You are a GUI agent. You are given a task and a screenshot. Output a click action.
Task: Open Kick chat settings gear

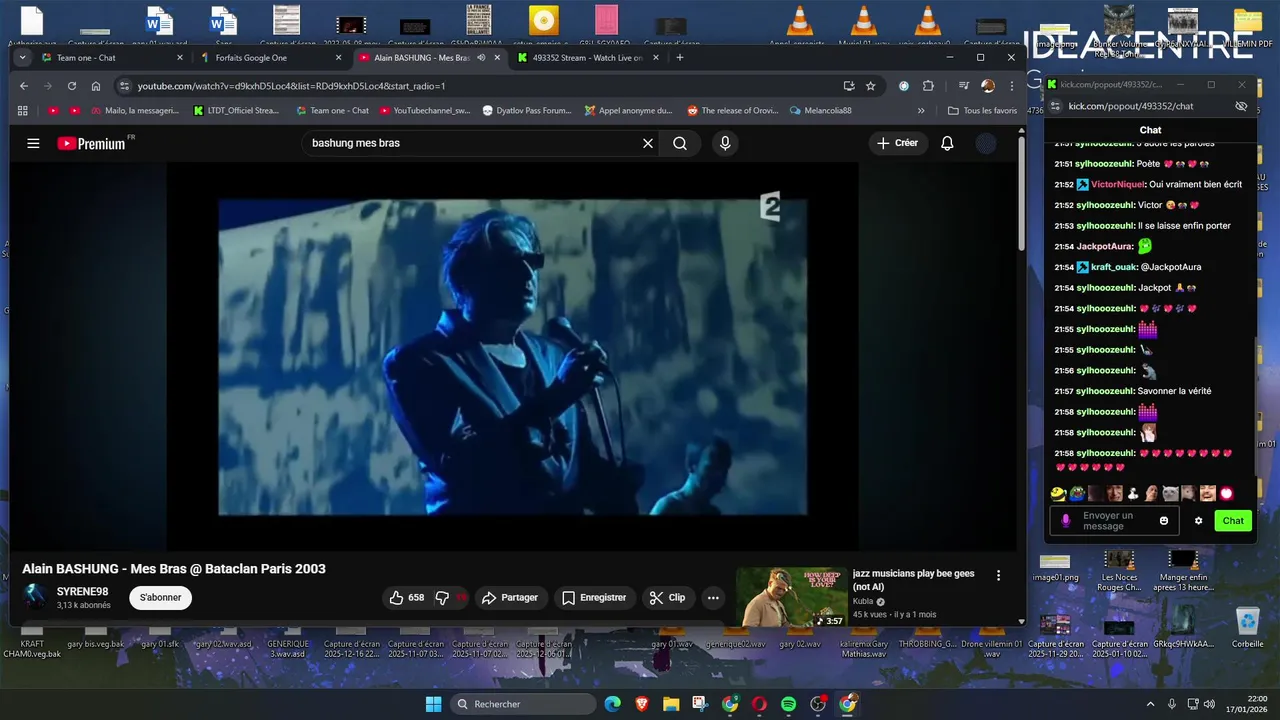[1199, 521]
